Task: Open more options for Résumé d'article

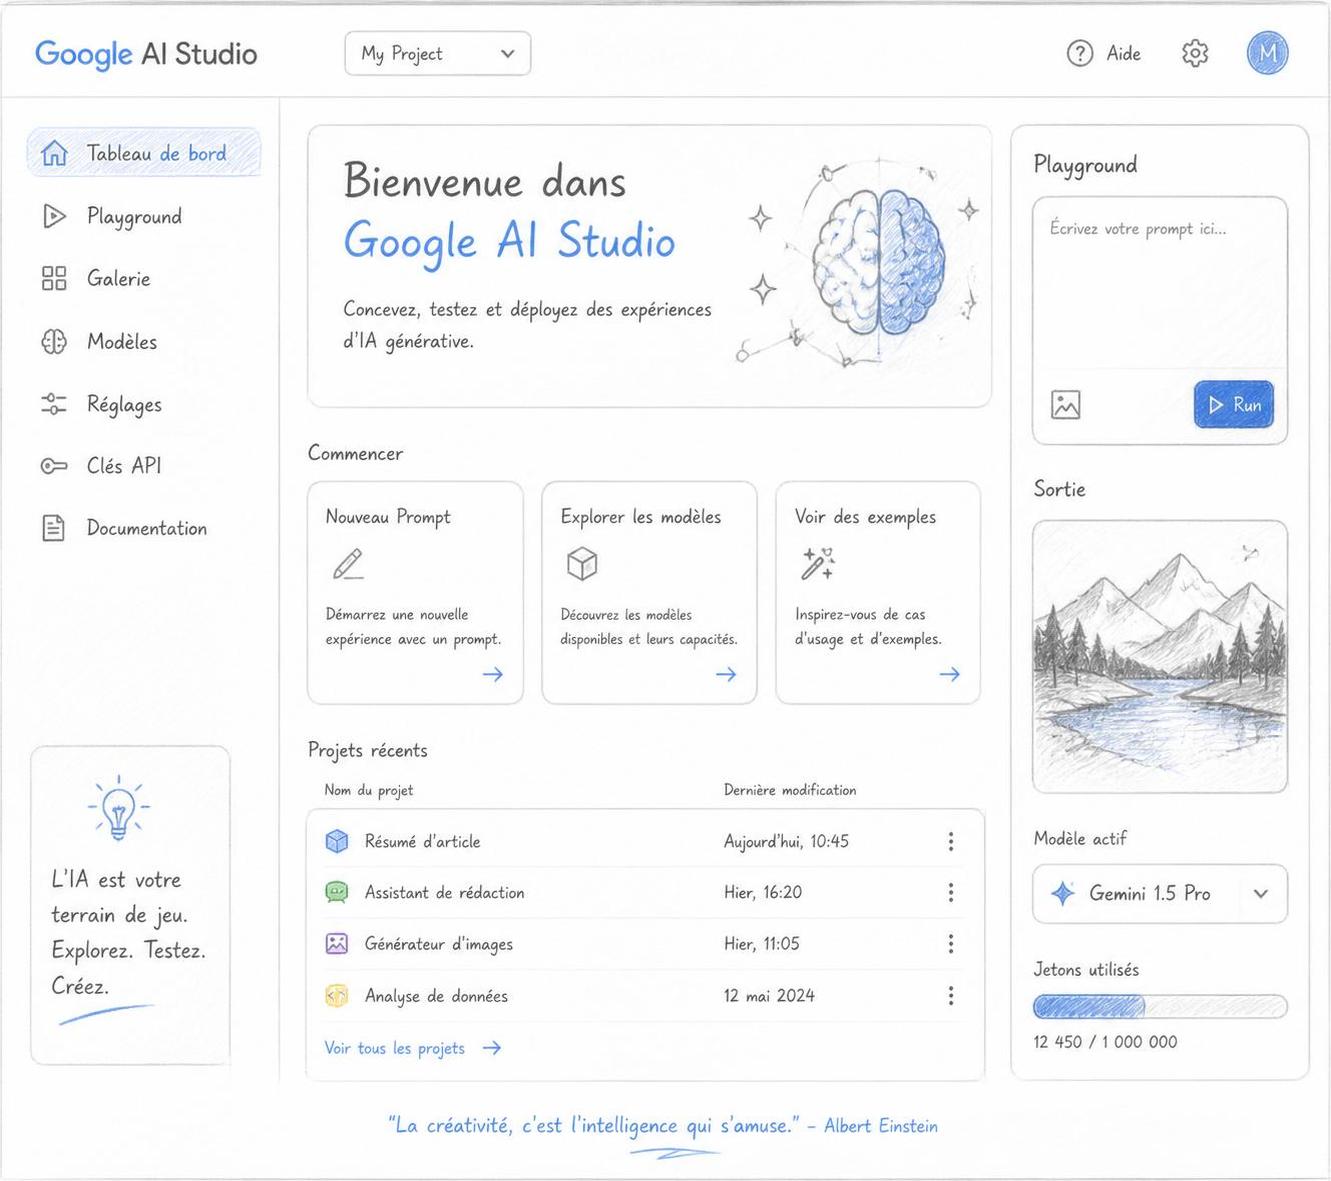Action: [950, 841]
